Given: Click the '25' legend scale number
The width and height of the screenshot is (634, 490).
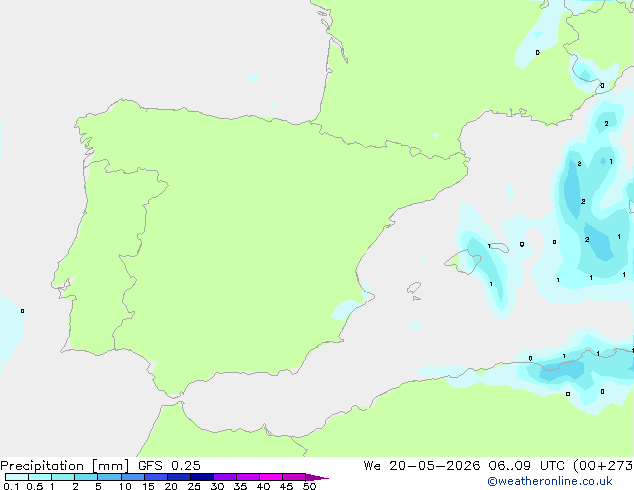Looking at the screenshot, I should 194,486.
